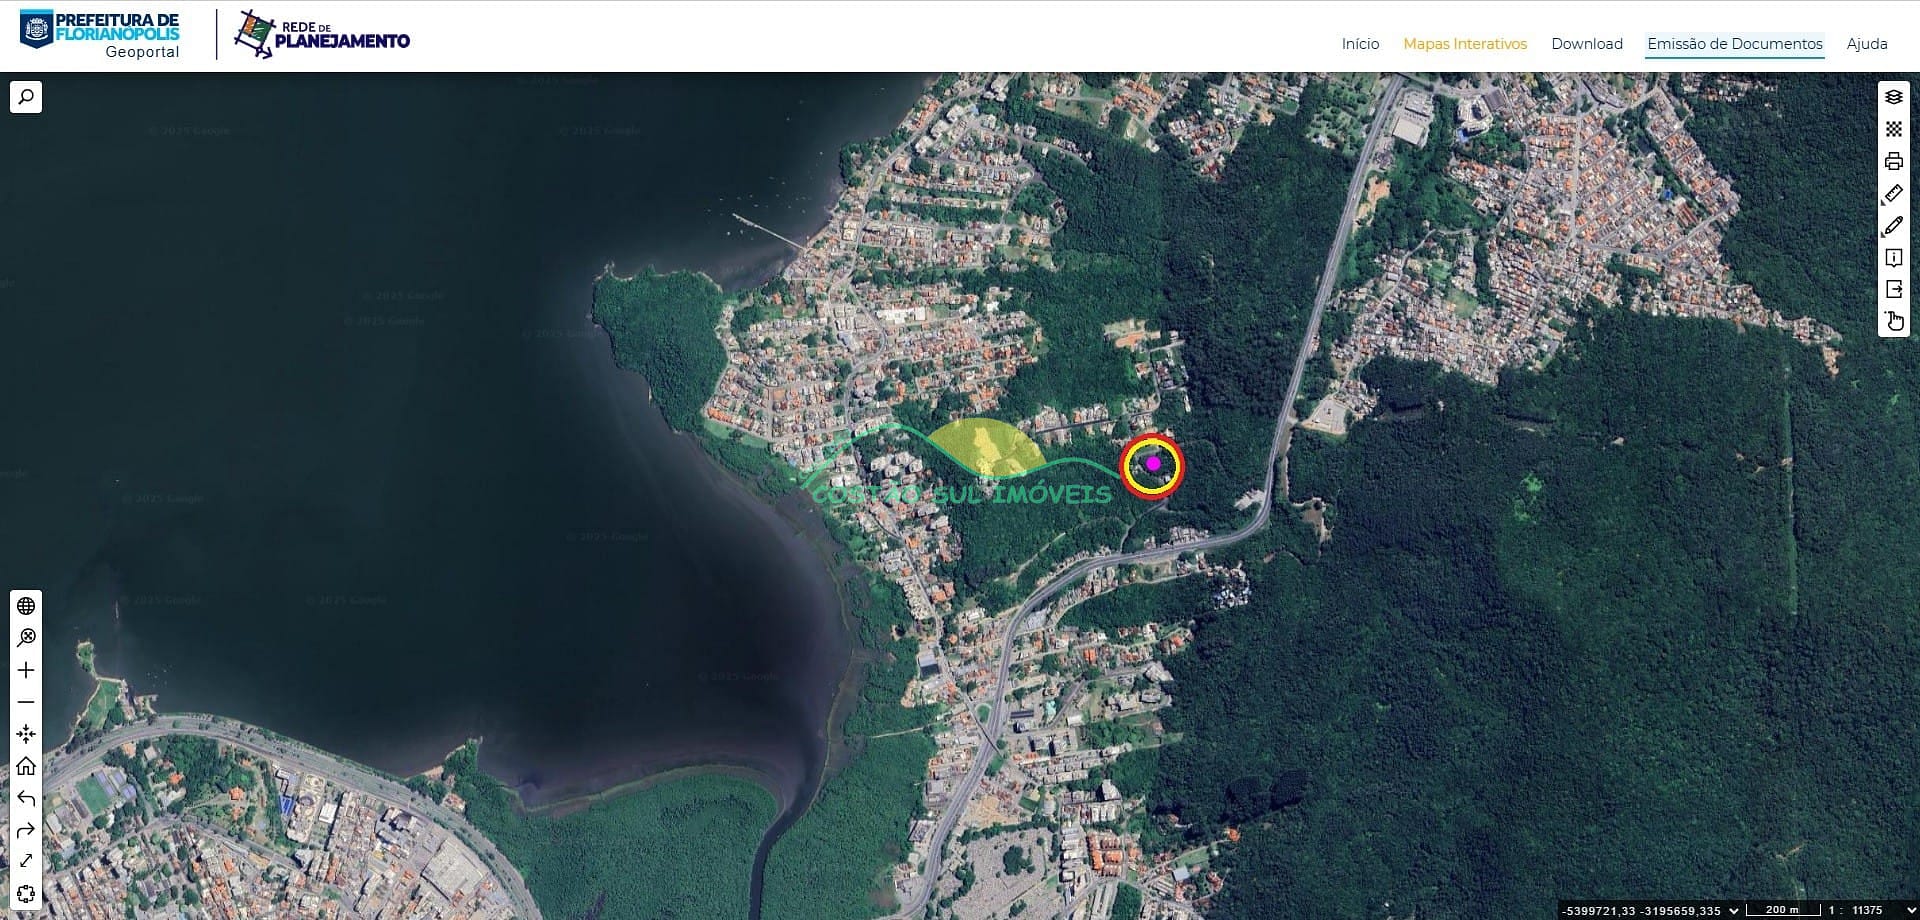Open the Ajuda link
1920x920 pixels.
[1866, 44]
